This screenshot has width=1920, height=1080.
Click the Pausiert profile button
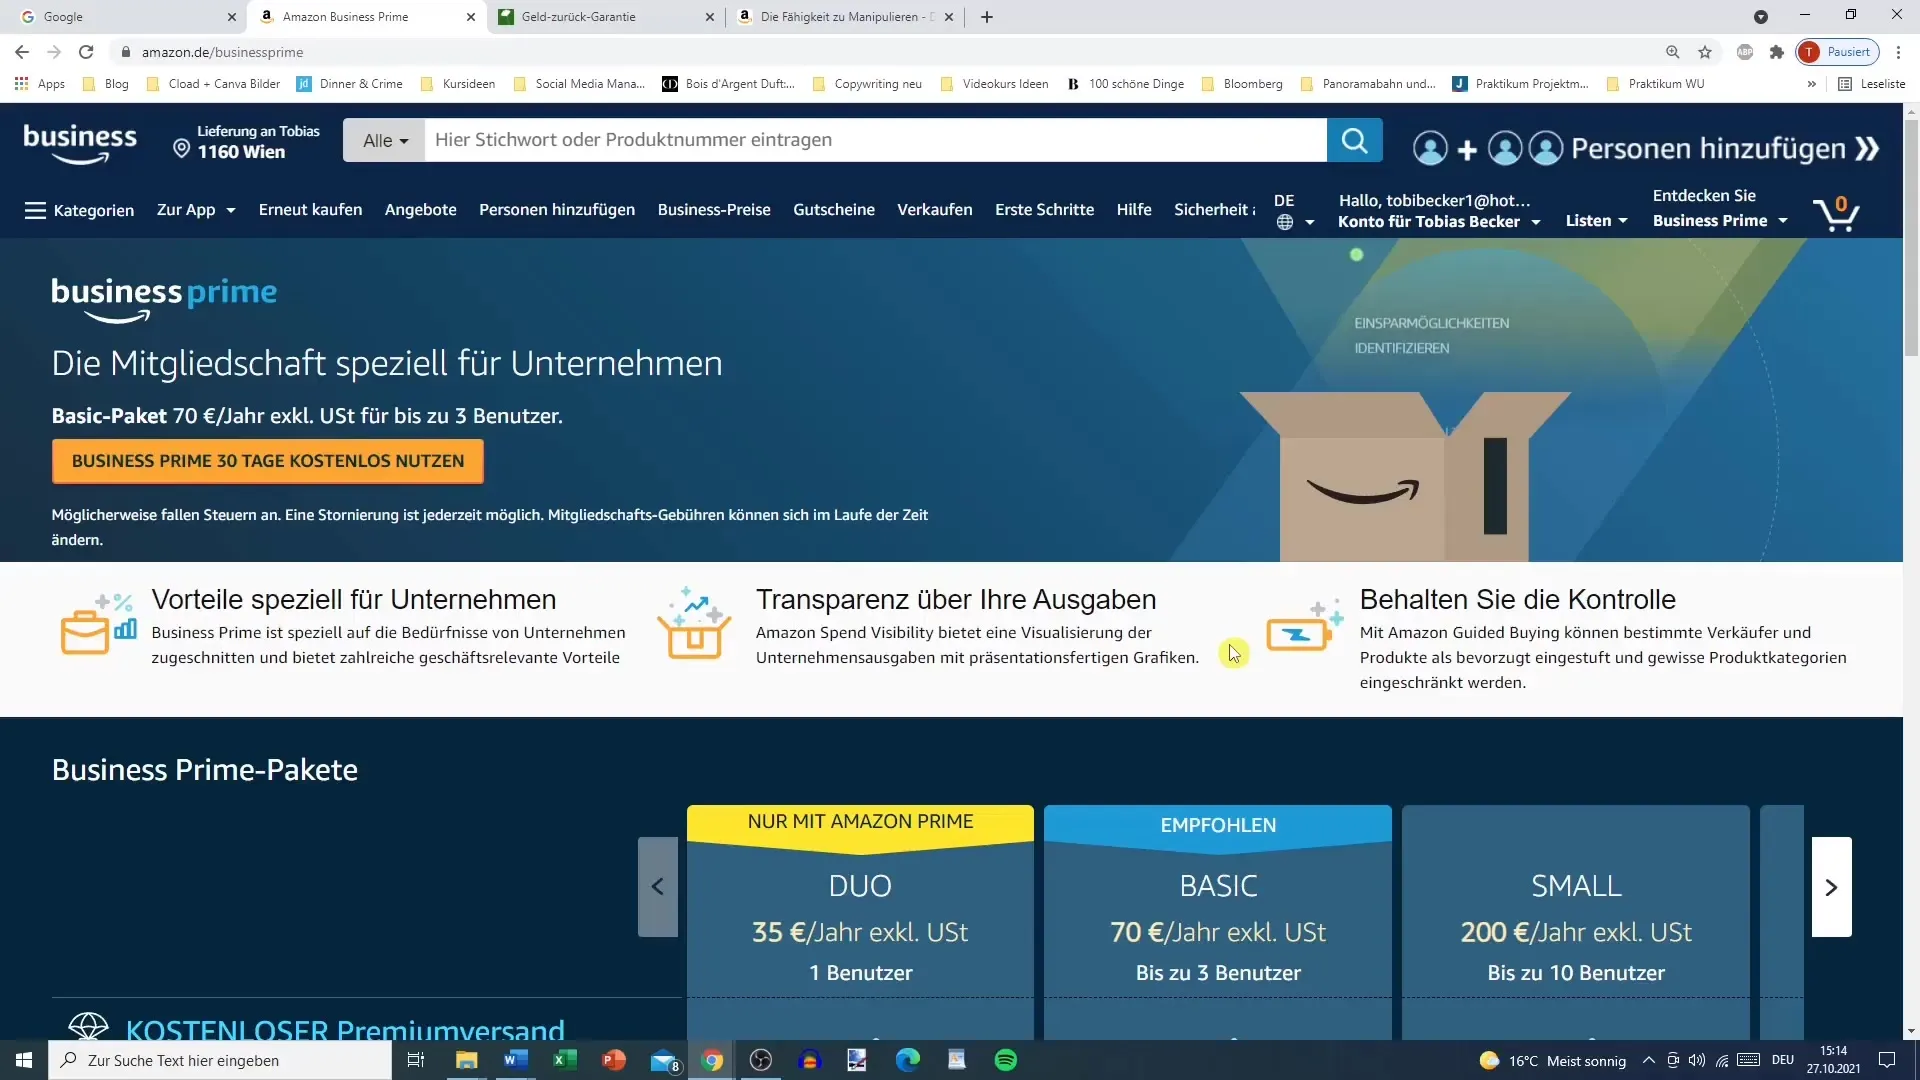(x=1838, y=52)
